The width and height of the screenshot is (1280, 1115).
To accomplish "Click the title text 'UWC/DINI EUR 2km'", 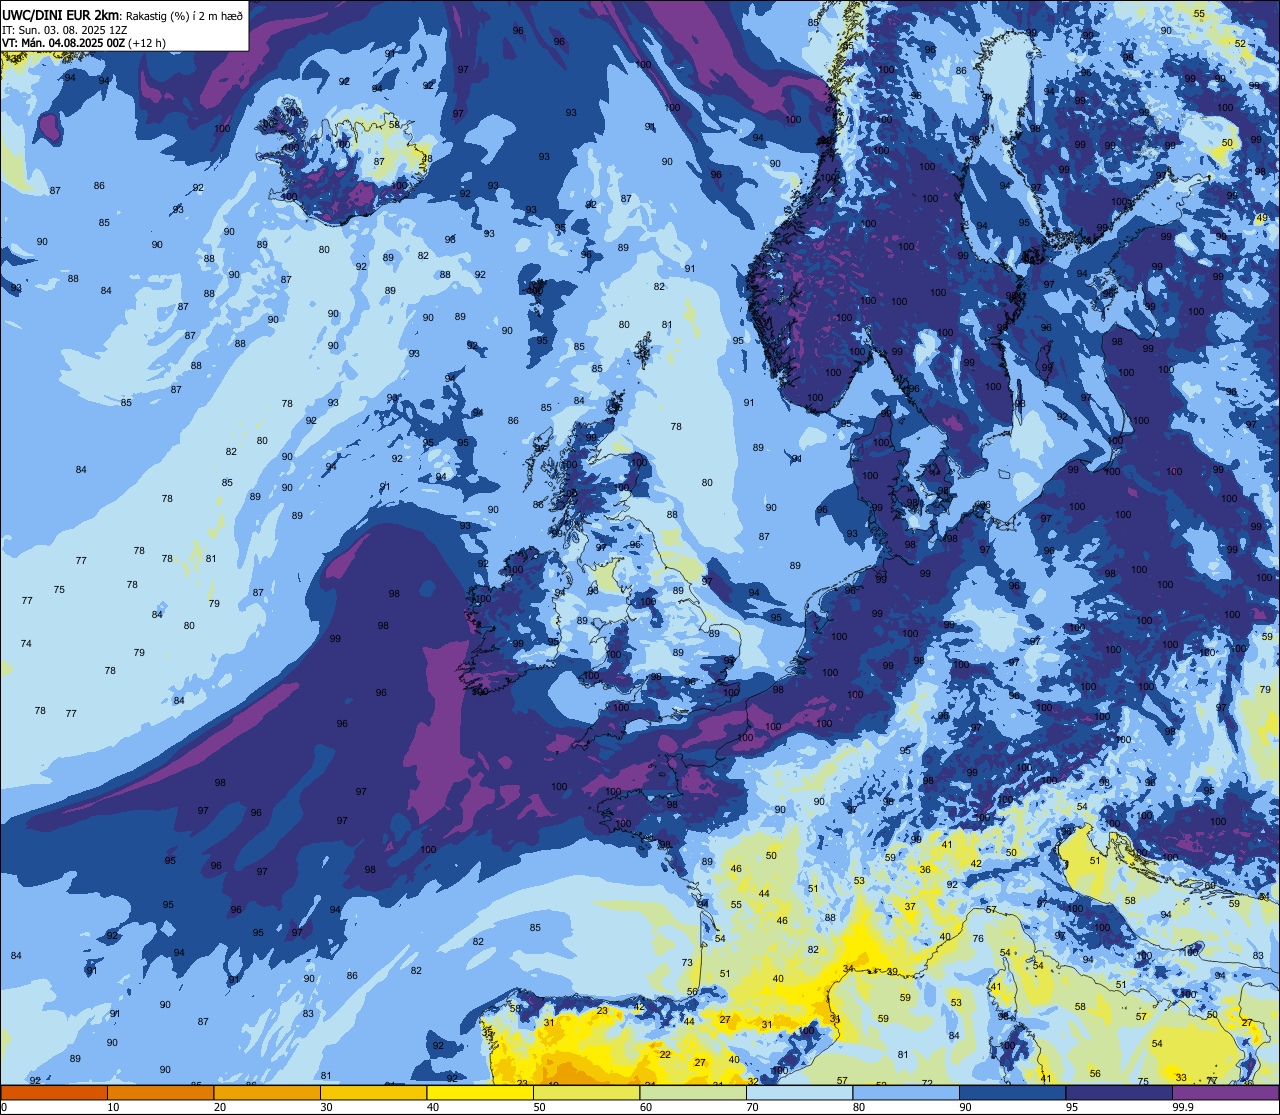I will [60, 15].
